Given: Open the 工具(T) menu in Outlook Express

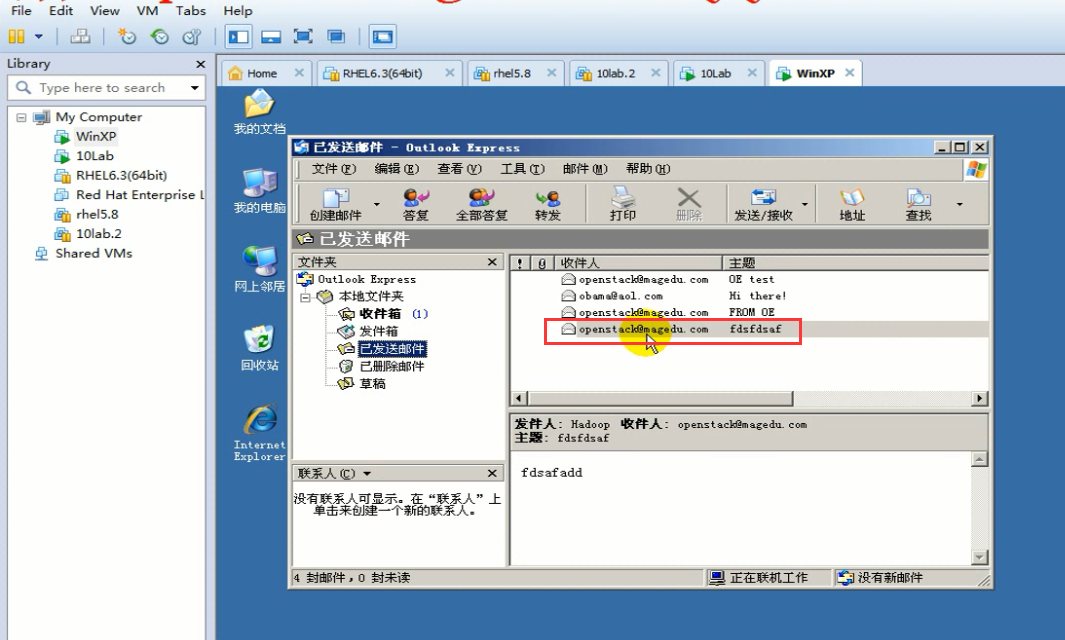Looking at the screenshot, I should 522,169.
